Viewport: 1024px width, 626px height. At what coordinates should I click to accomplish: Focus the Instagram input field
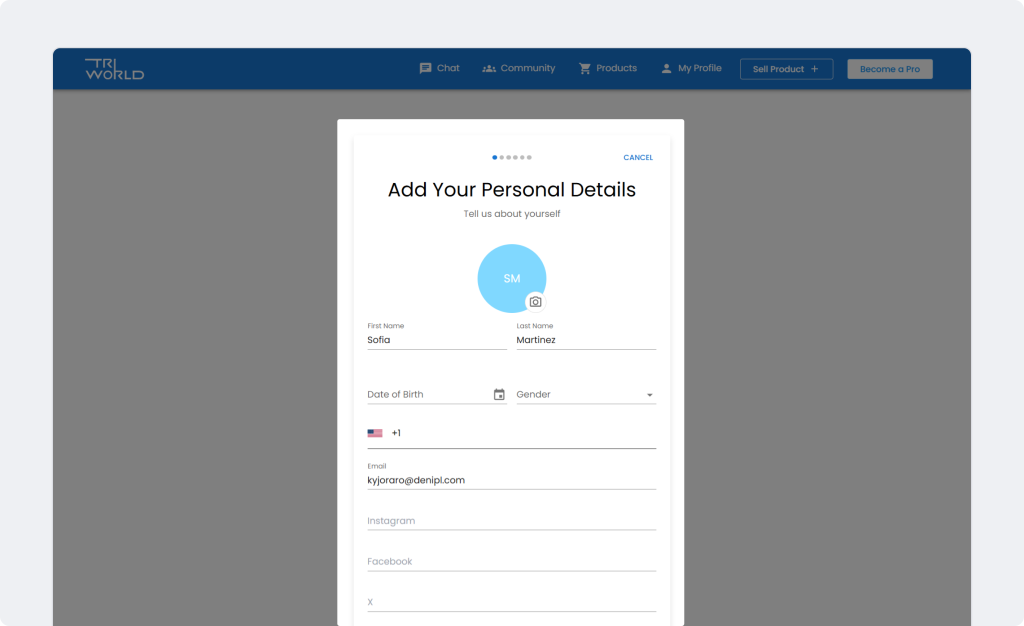point(511,521)
